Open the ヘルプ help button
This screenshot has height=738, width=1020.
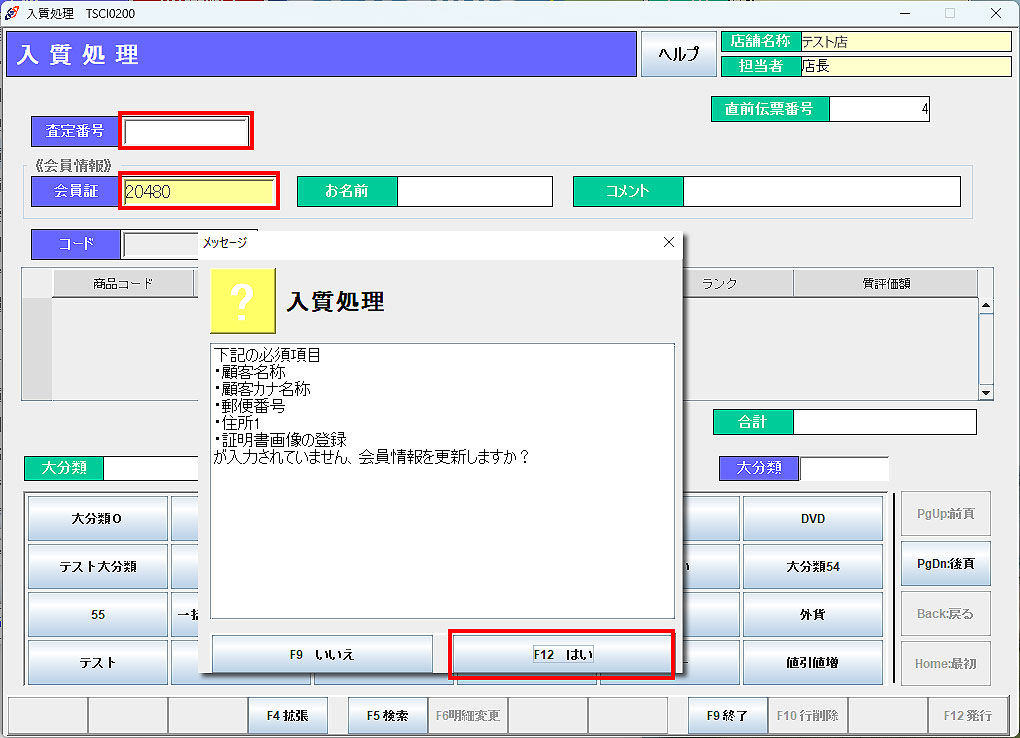pyautogui.click(x=678, y=55)
